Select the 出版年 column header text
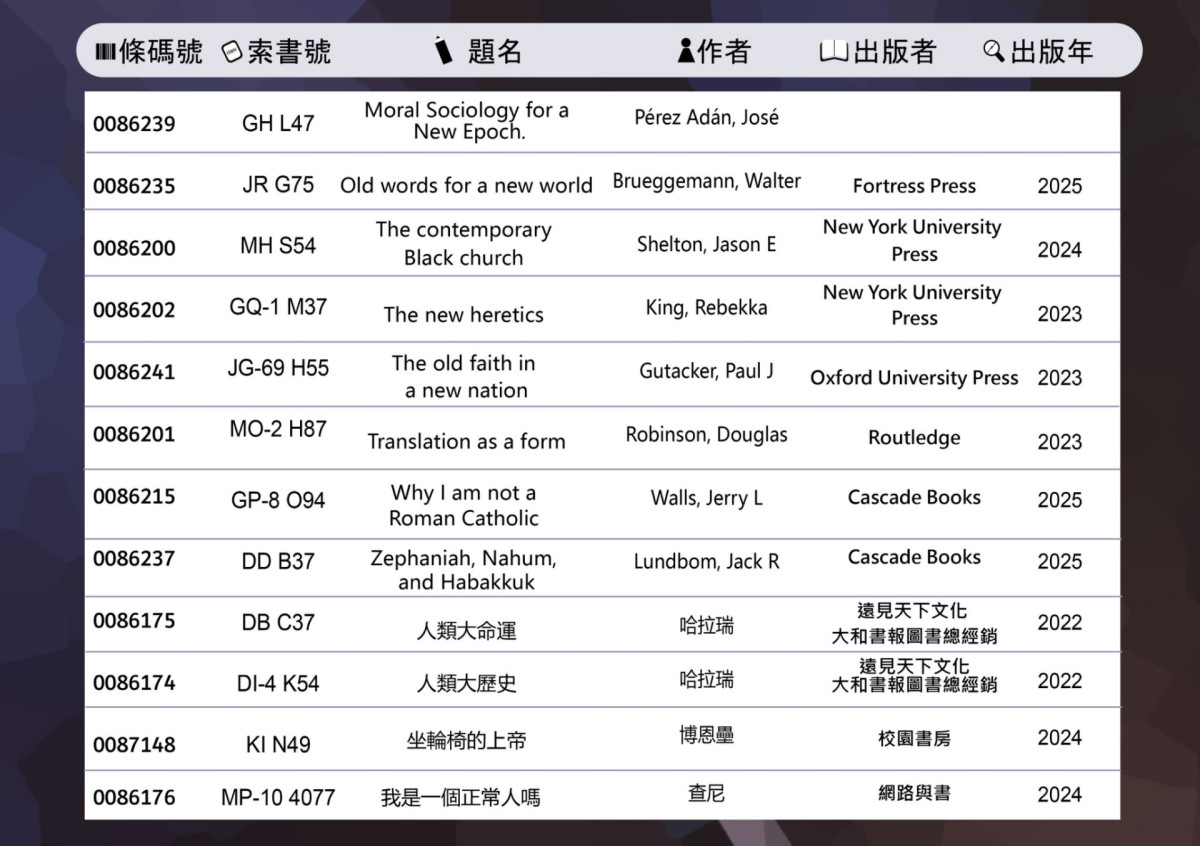 click(1052, 52)
